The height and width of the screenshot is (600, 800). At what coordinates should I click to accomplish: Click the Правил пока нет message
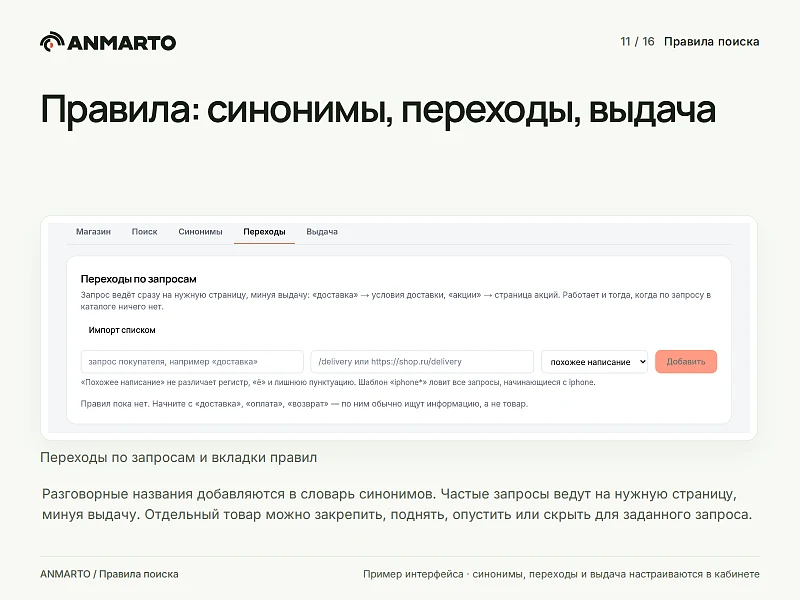pos(304,404)
